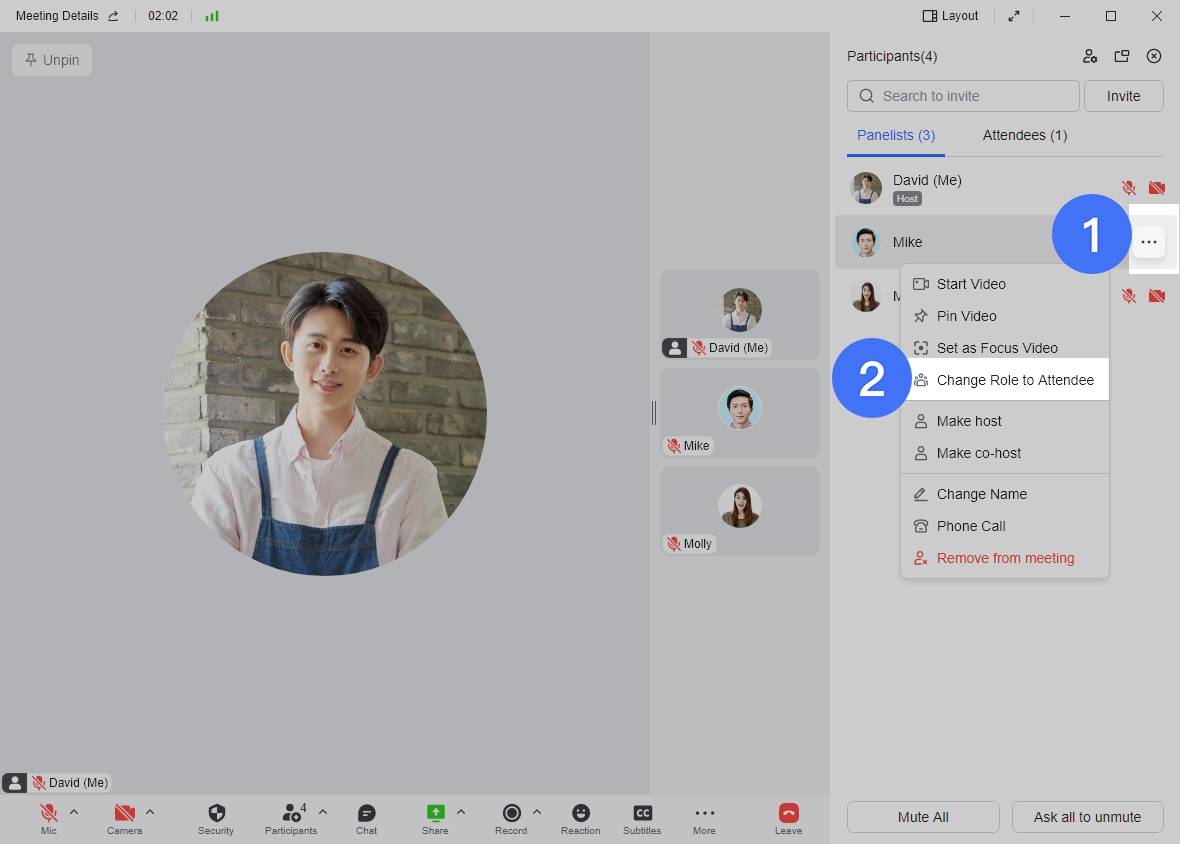The image size is (1180, 844).
Task: Click Ask all to unmute
Action: (x=1087, y=818)
